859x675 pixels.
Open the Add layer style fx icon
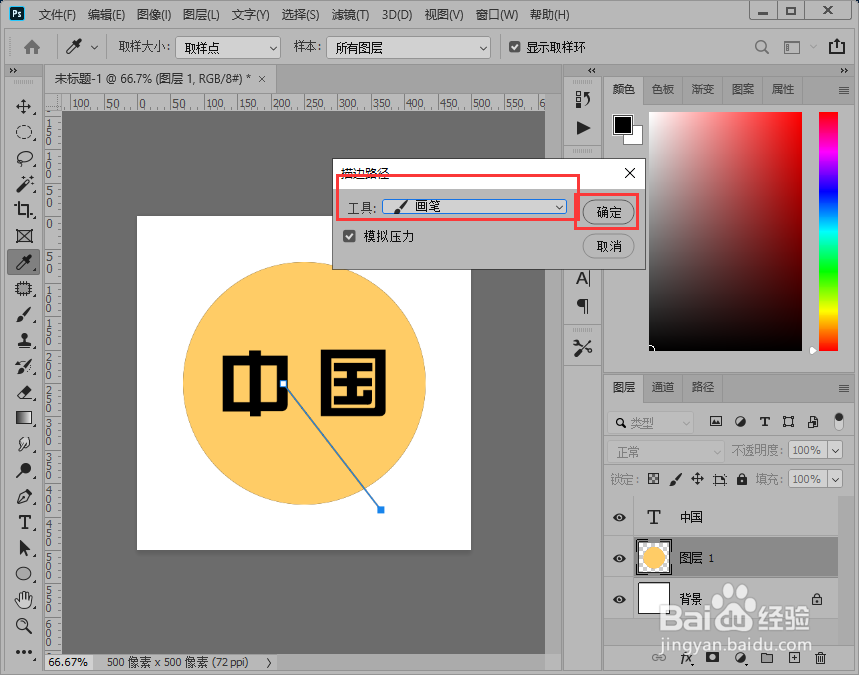(687, 658)
